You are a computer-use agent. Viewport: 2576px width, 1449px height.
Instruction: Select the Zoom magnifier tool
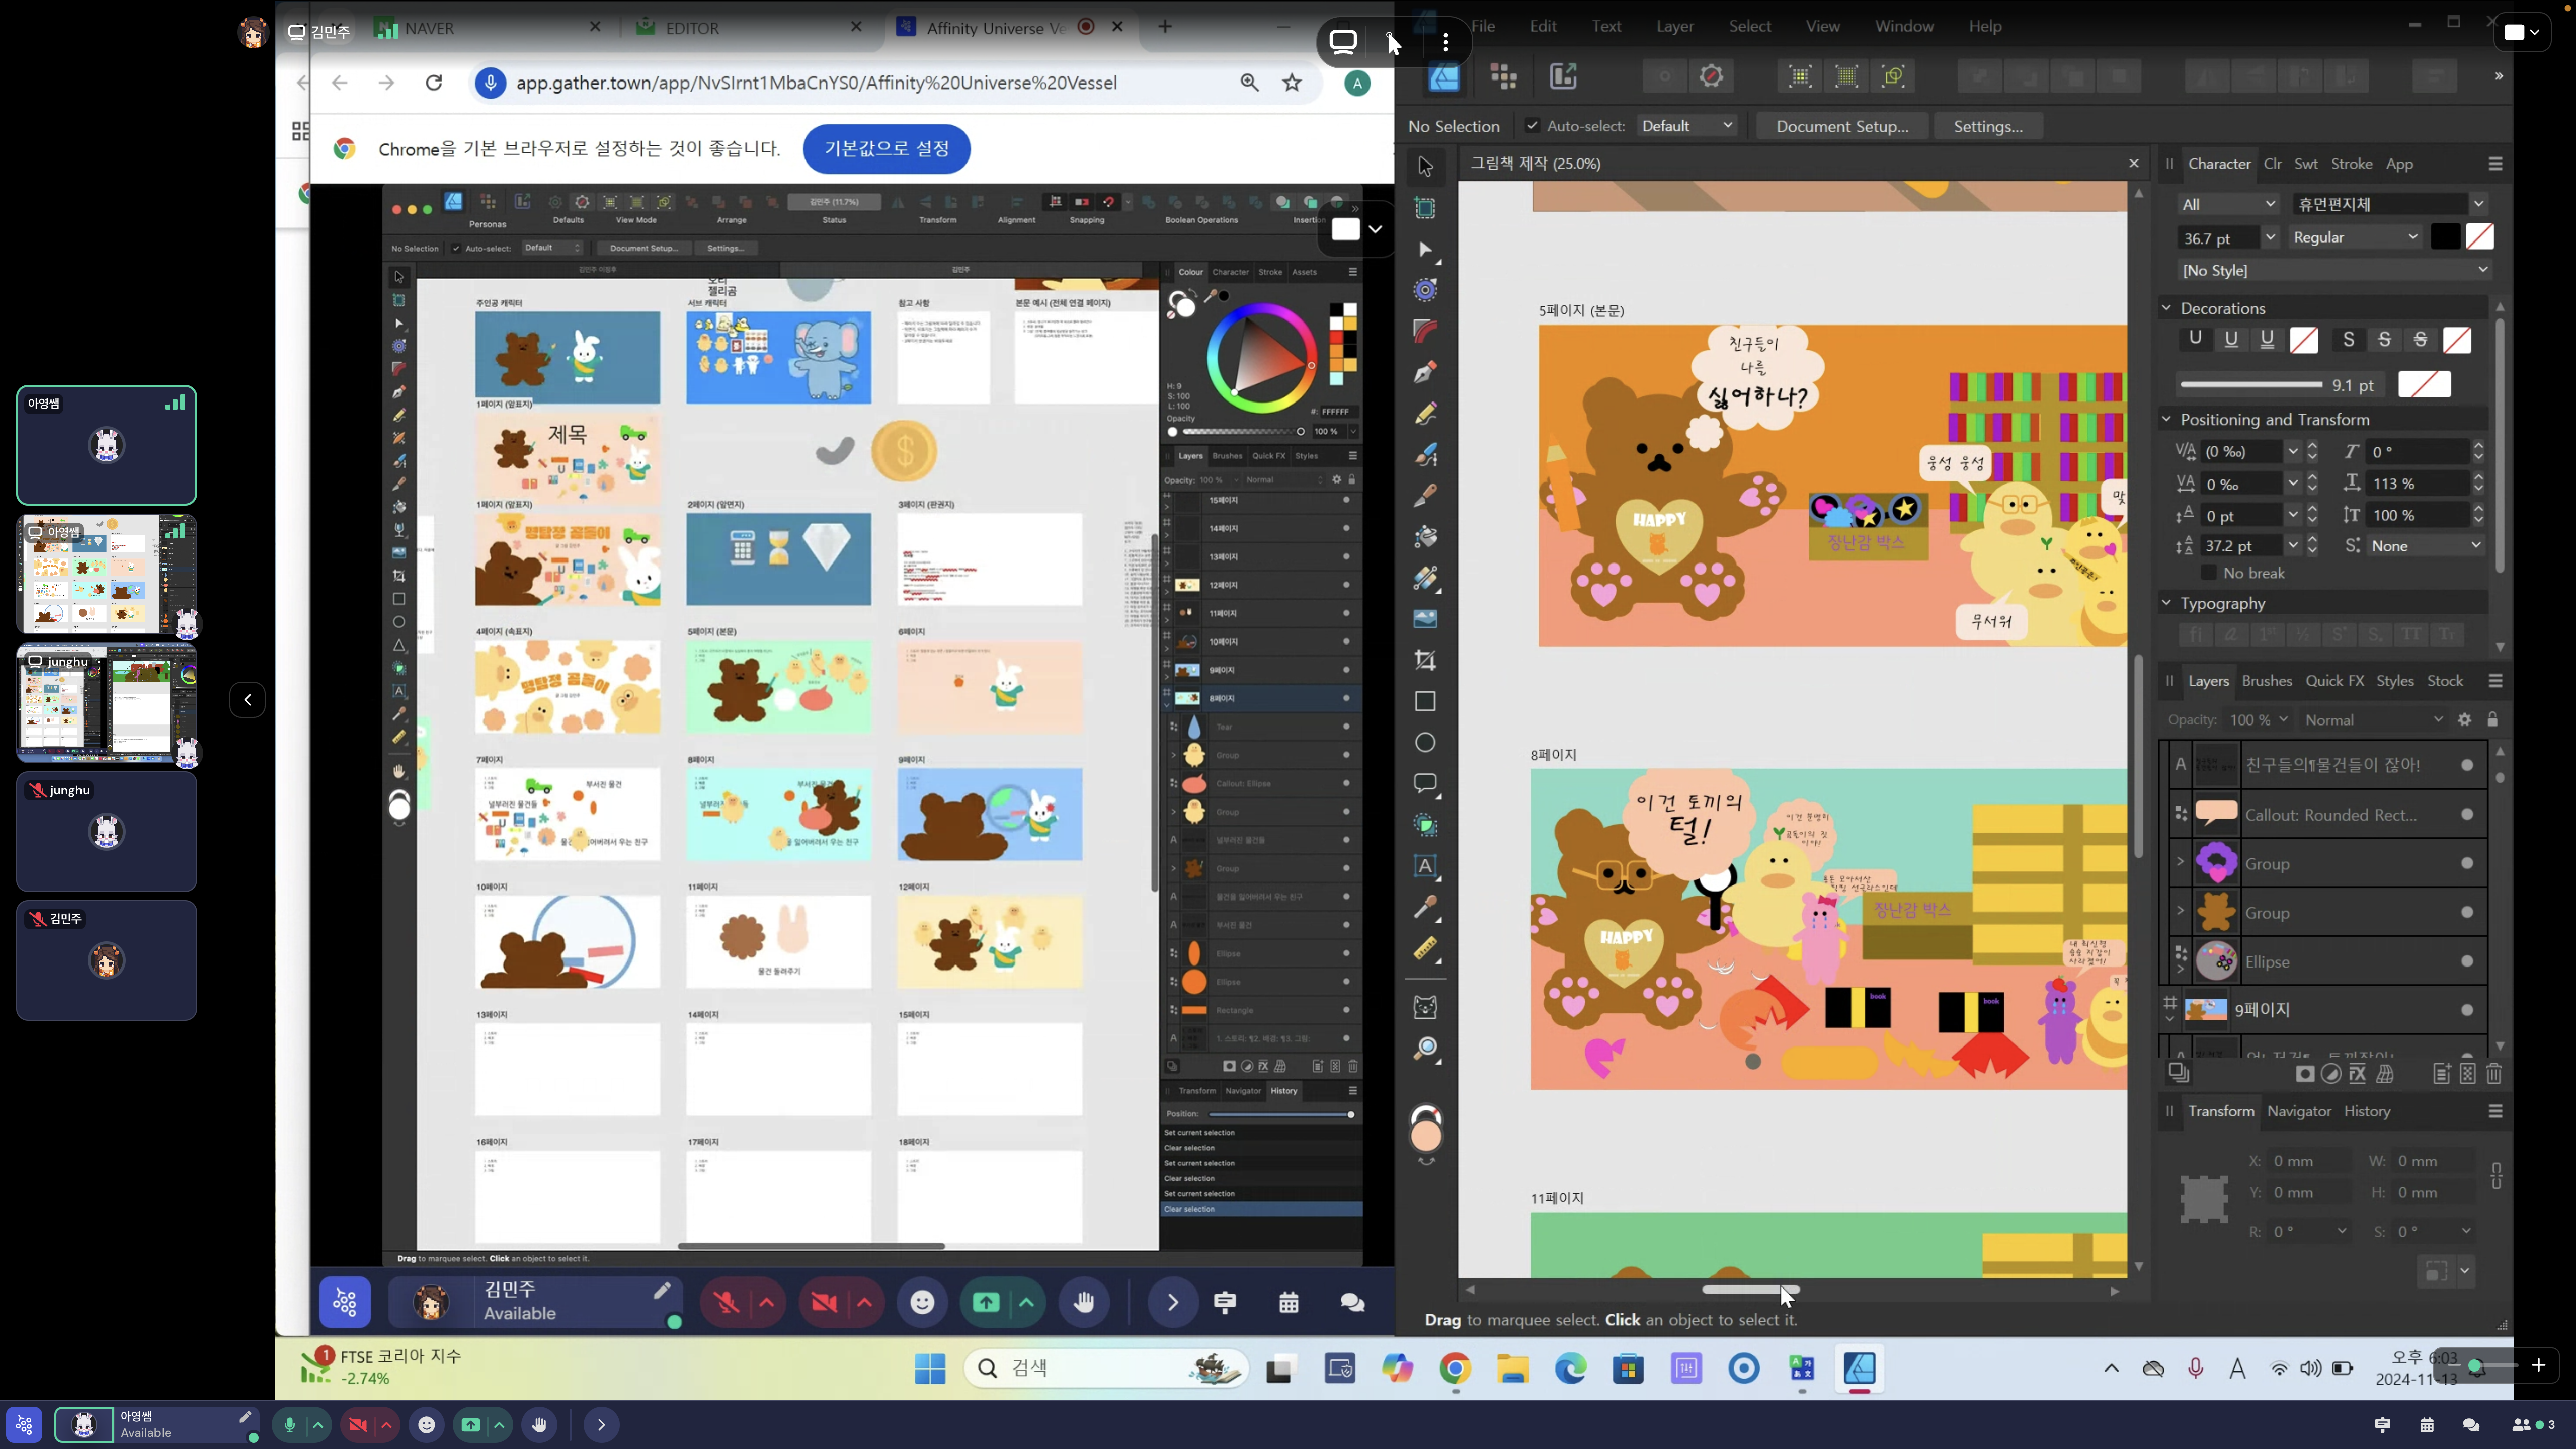tap(1426, 1048)
